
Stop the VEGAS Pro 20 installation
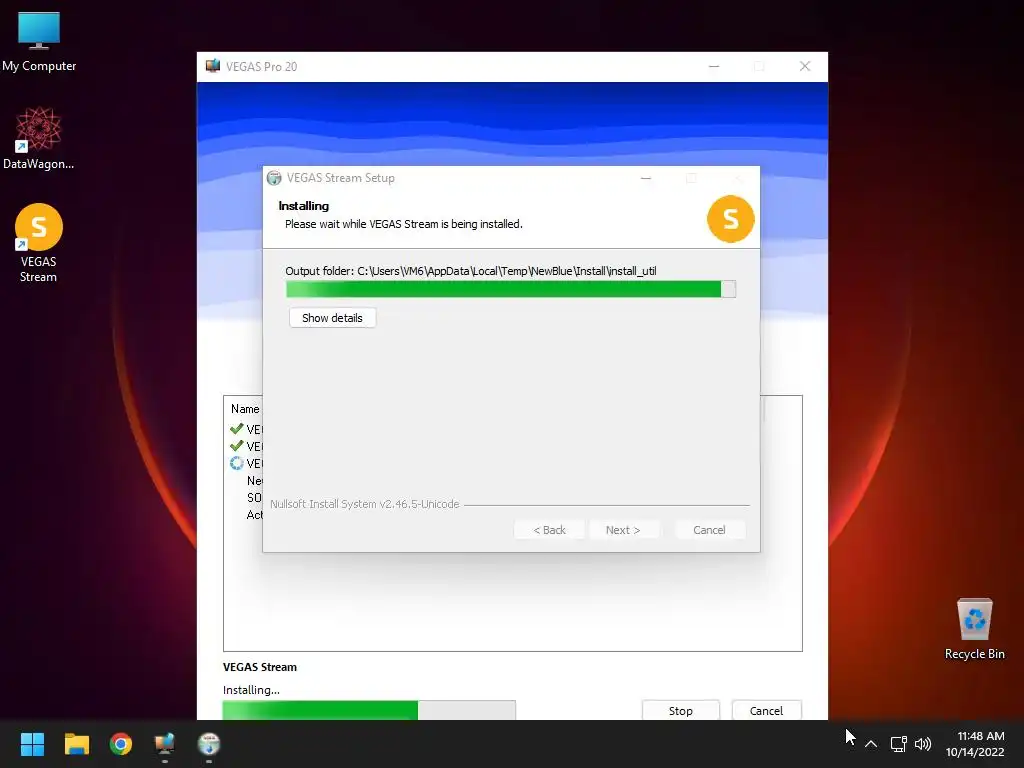(x=680, y=711)
